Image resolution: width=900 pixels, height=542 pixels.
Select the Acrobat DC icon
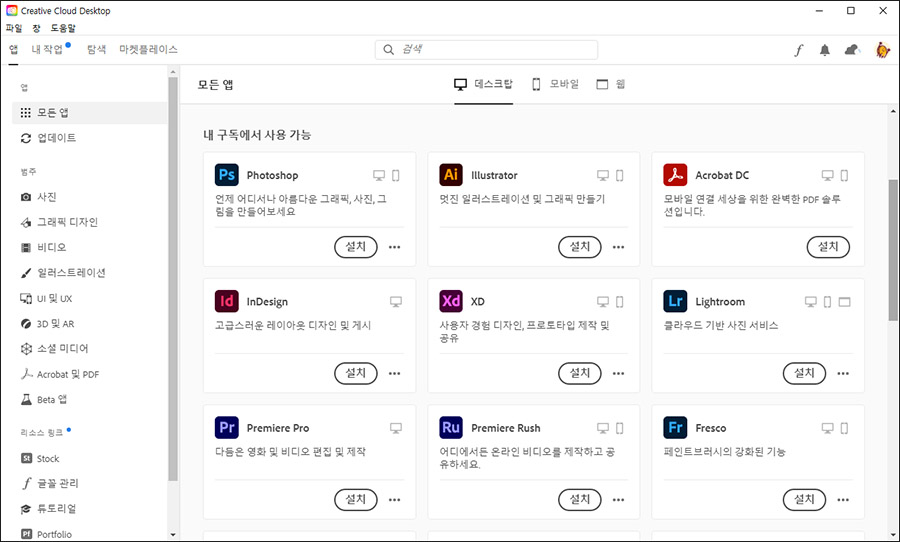click(675, 175)
